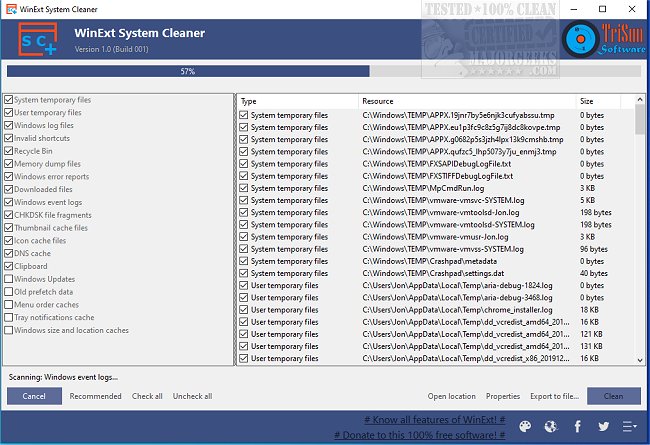Open the Twitter bird icon

[604, 426]
